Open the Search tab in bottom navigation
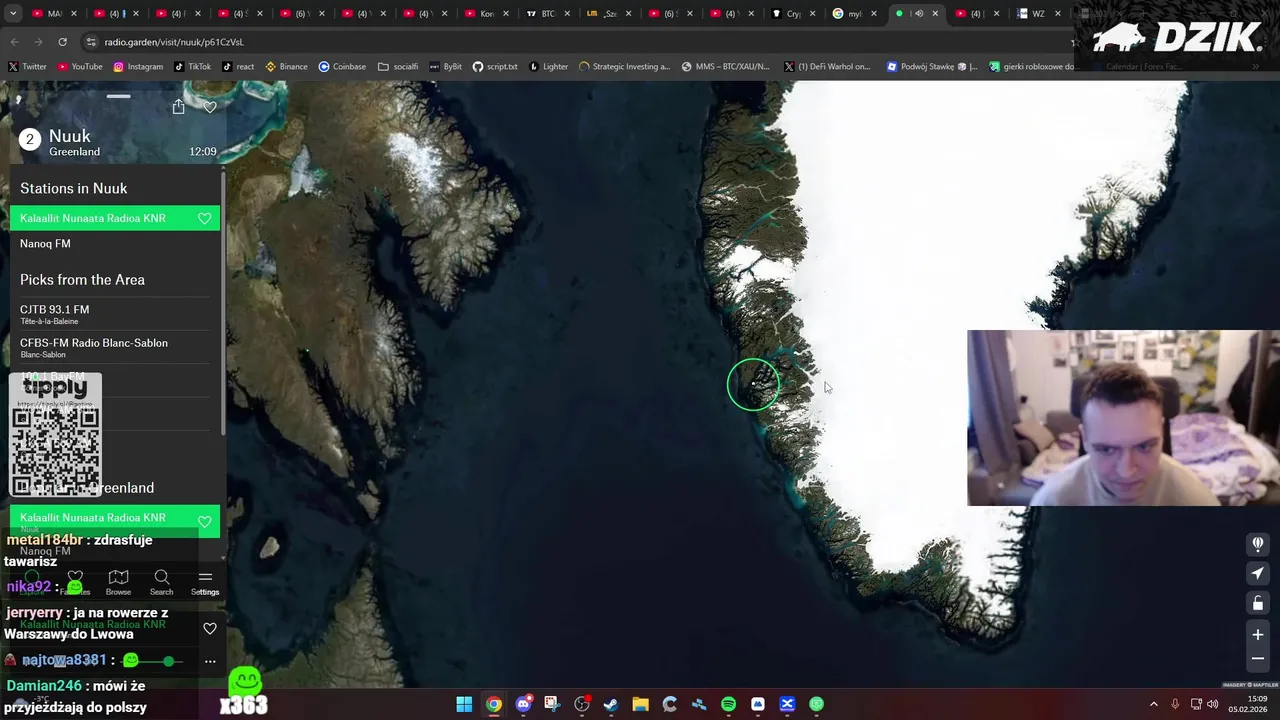1280x720 pixels. click(x=161, y=582)
